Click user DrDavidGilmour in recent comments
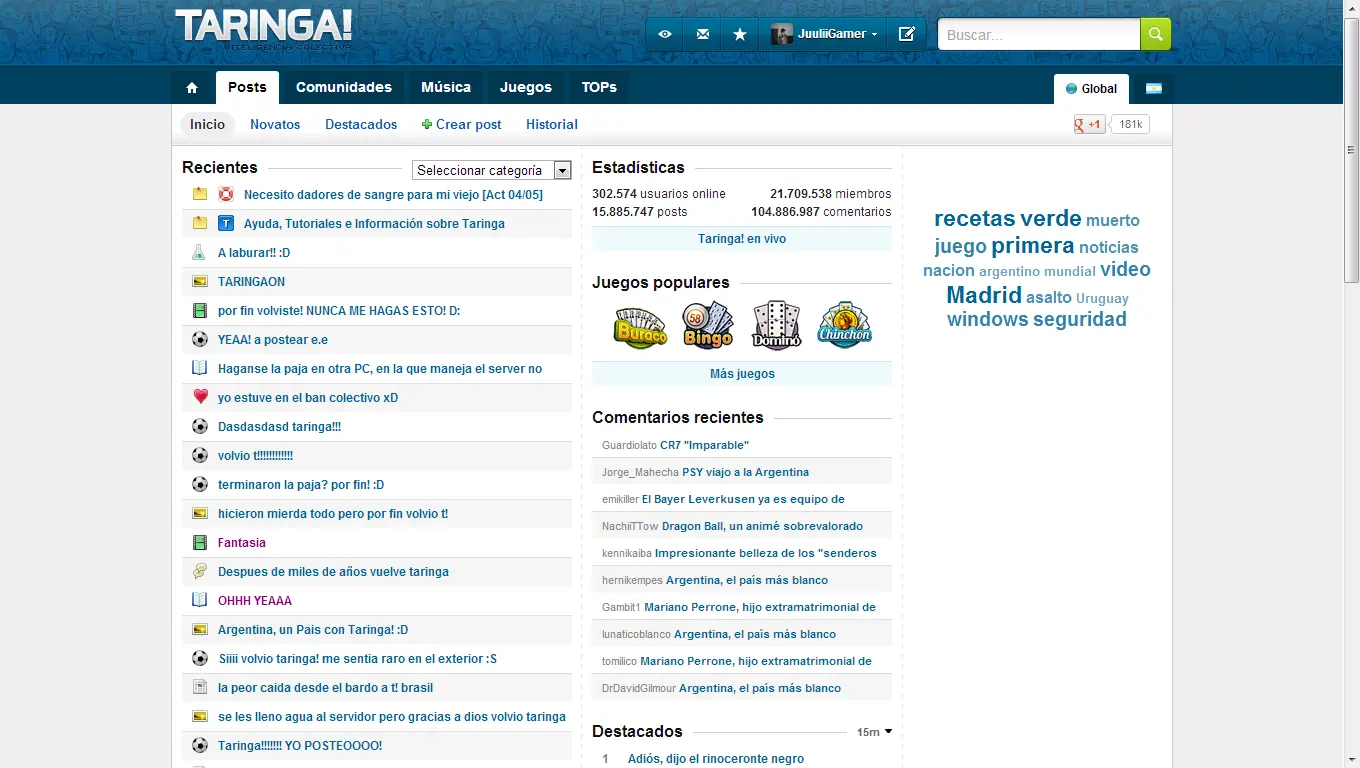 click(x=638, y=688)
